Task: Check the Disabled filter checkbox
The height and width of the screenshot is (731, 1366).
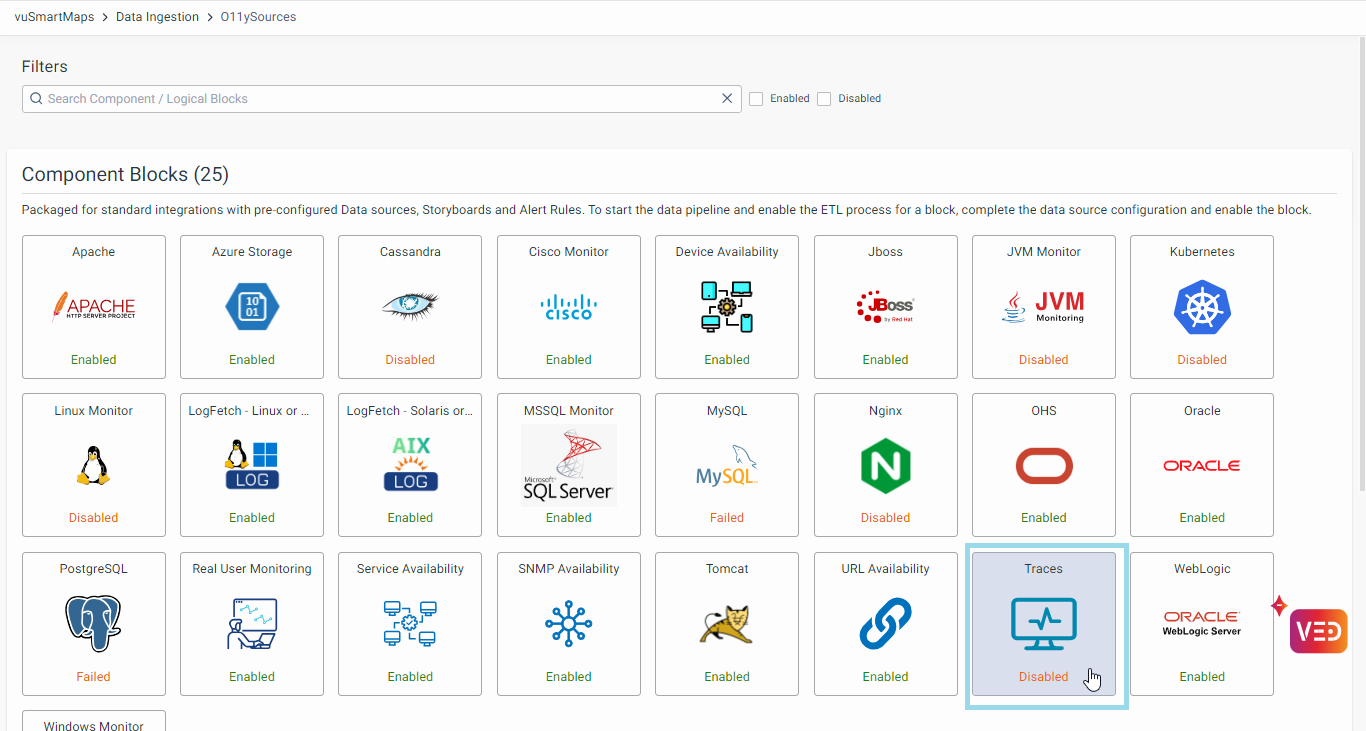Action: 824,99
